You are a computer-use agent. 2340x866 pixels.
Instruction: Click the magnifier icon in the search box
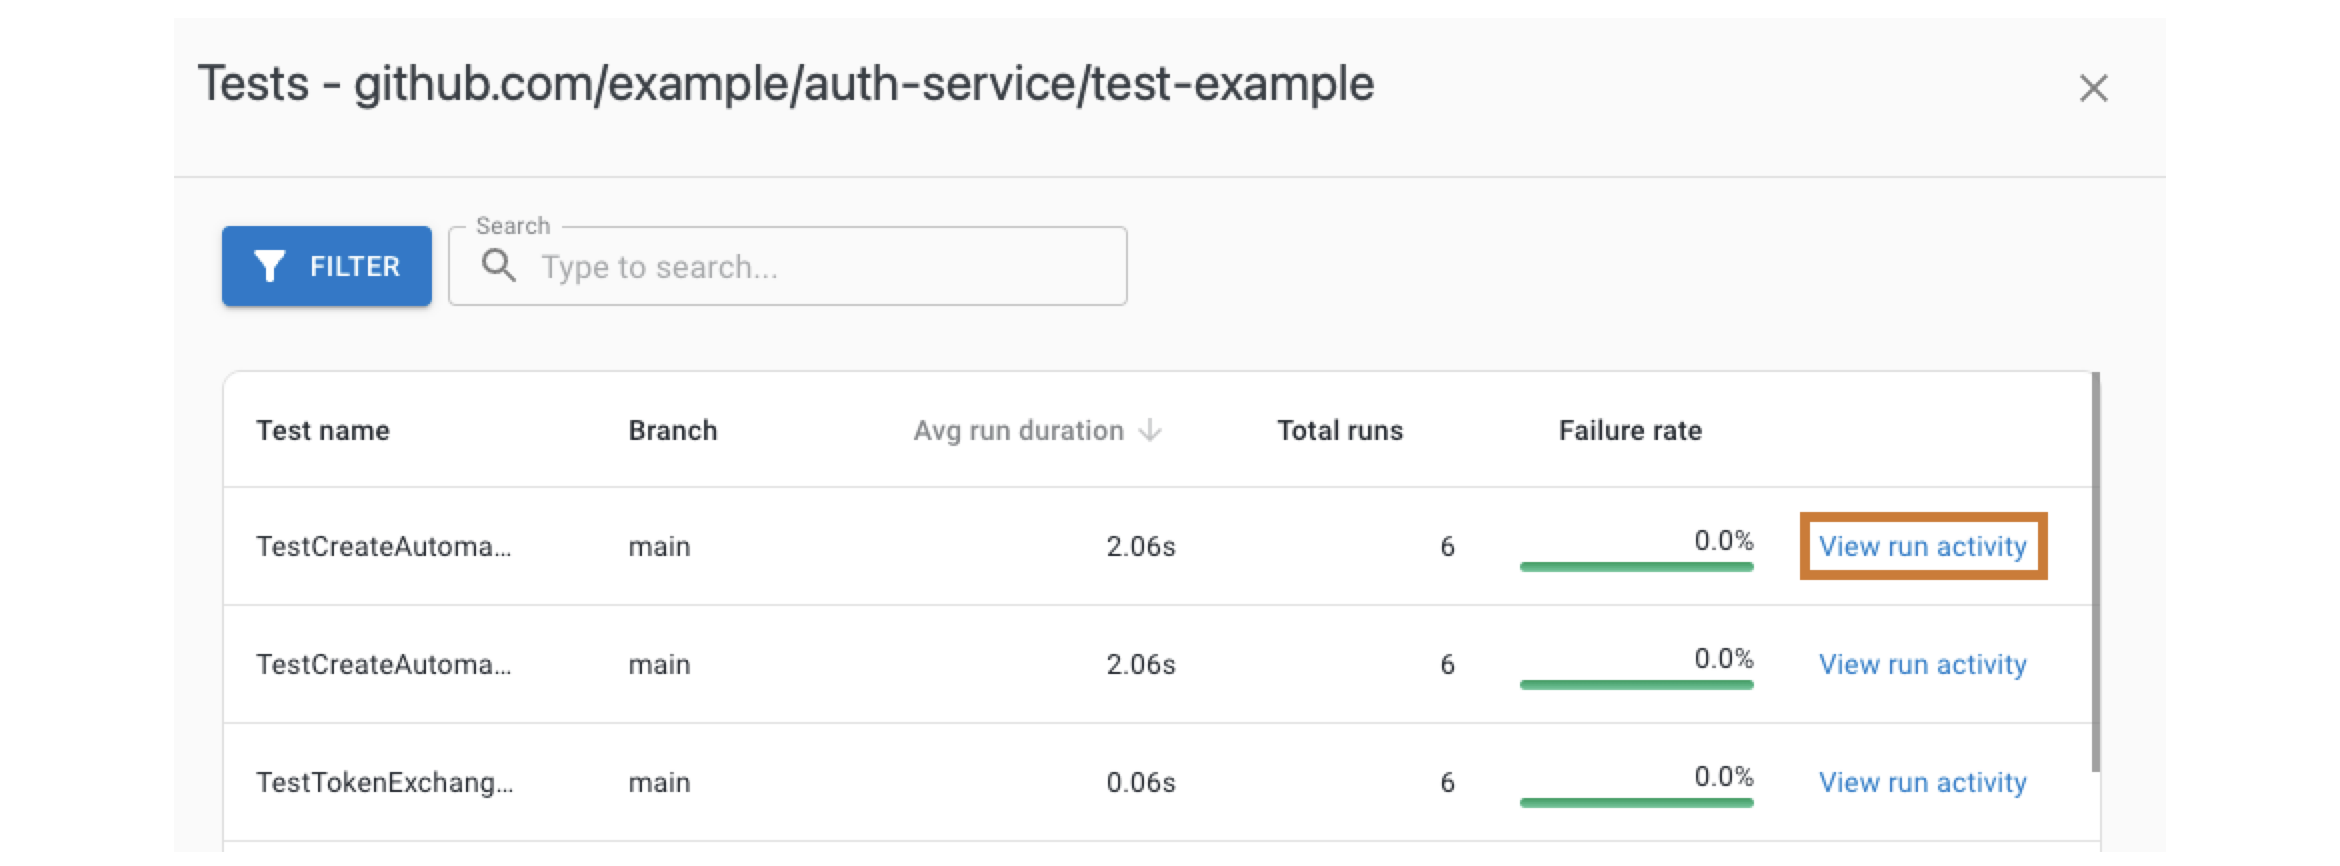pos(498,266)
